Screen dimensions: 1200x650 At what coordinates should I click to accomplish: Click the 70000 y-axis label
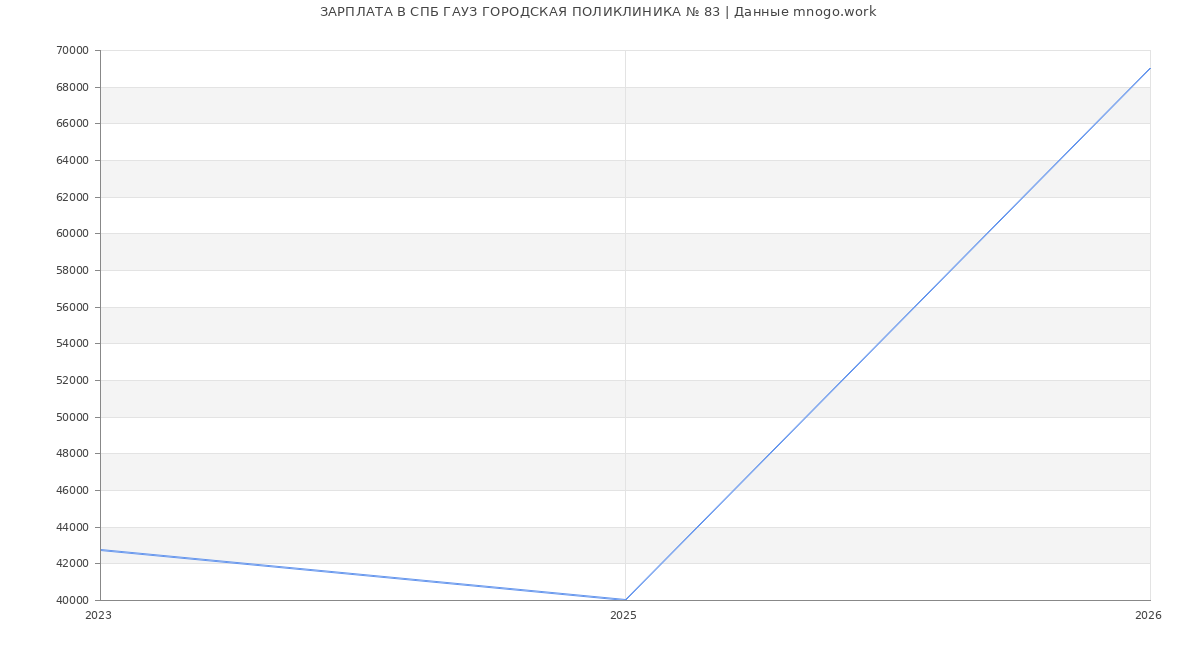72,50
